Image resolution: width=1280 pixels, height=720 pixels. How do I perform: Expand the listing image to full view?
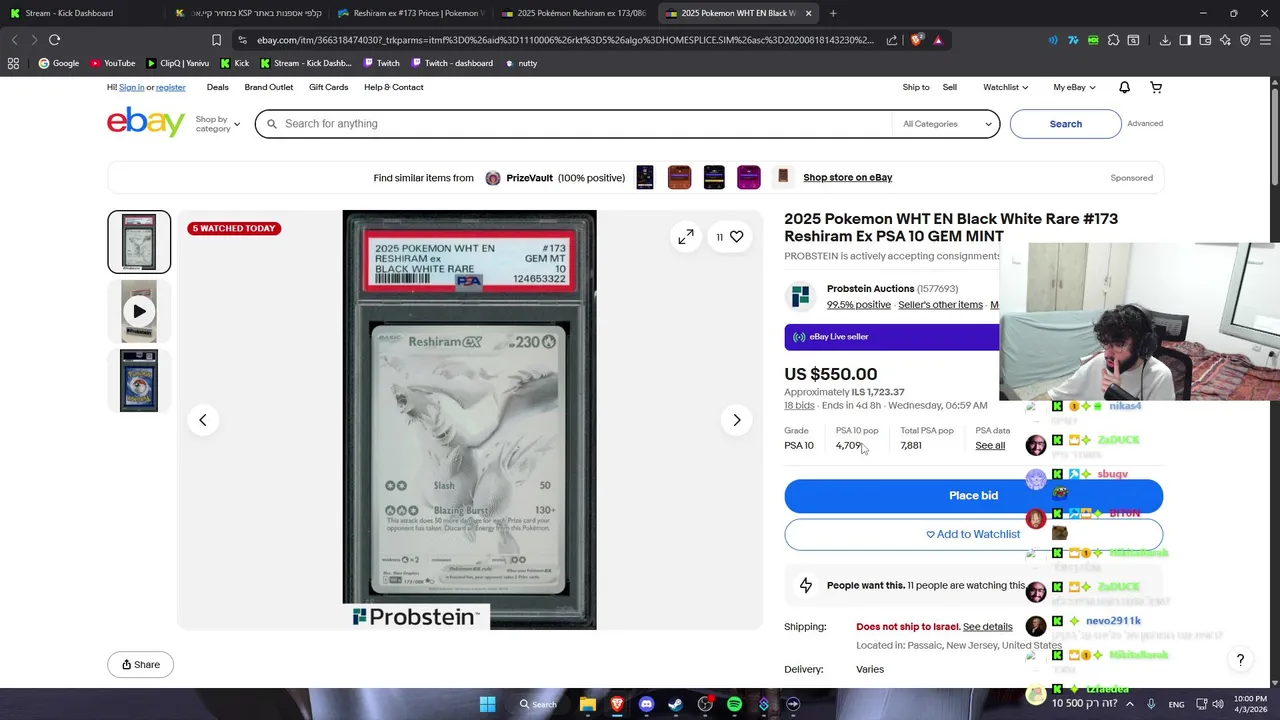pyautogui.click(x=685, y=237)
